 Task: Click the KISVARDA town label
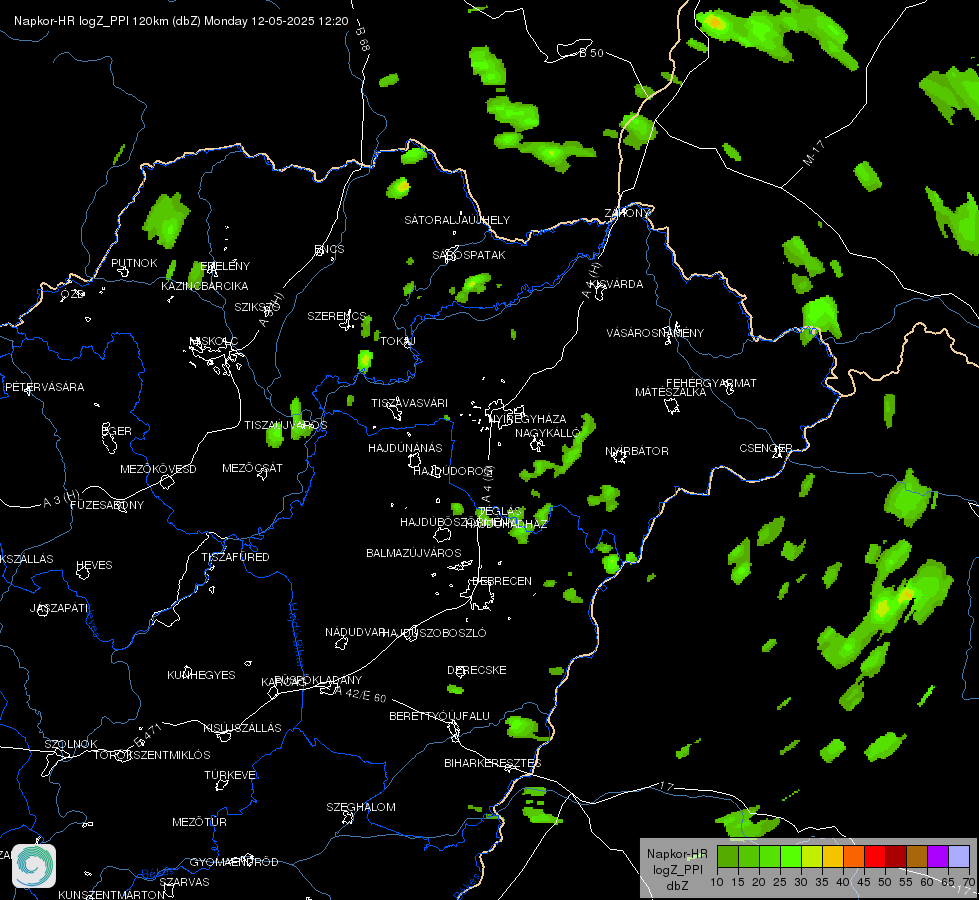[616, 284]
